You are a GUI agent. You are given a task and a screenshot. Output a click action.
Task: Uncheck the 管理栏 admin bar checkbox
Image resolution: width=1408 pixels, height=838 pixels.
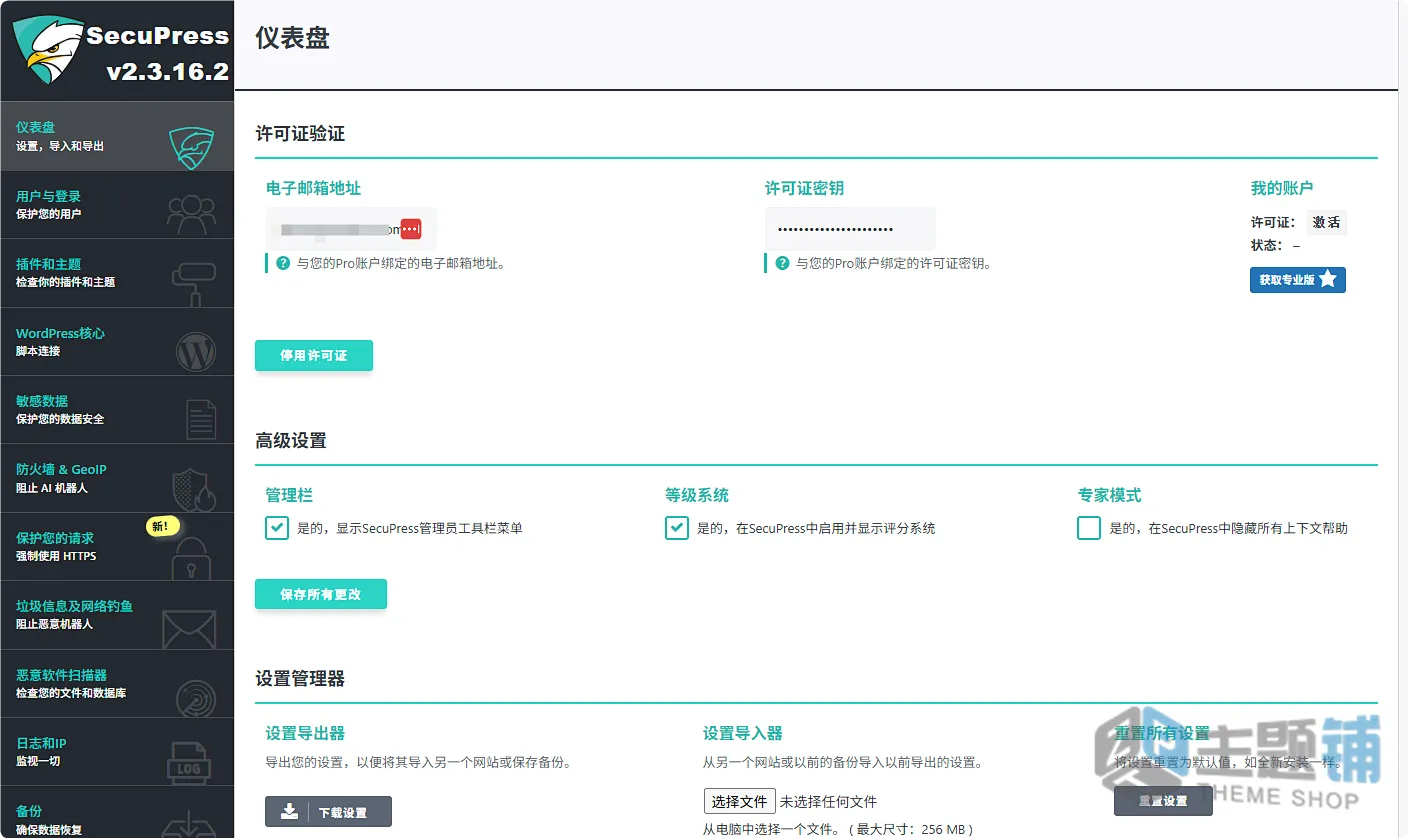click(277, 528)
